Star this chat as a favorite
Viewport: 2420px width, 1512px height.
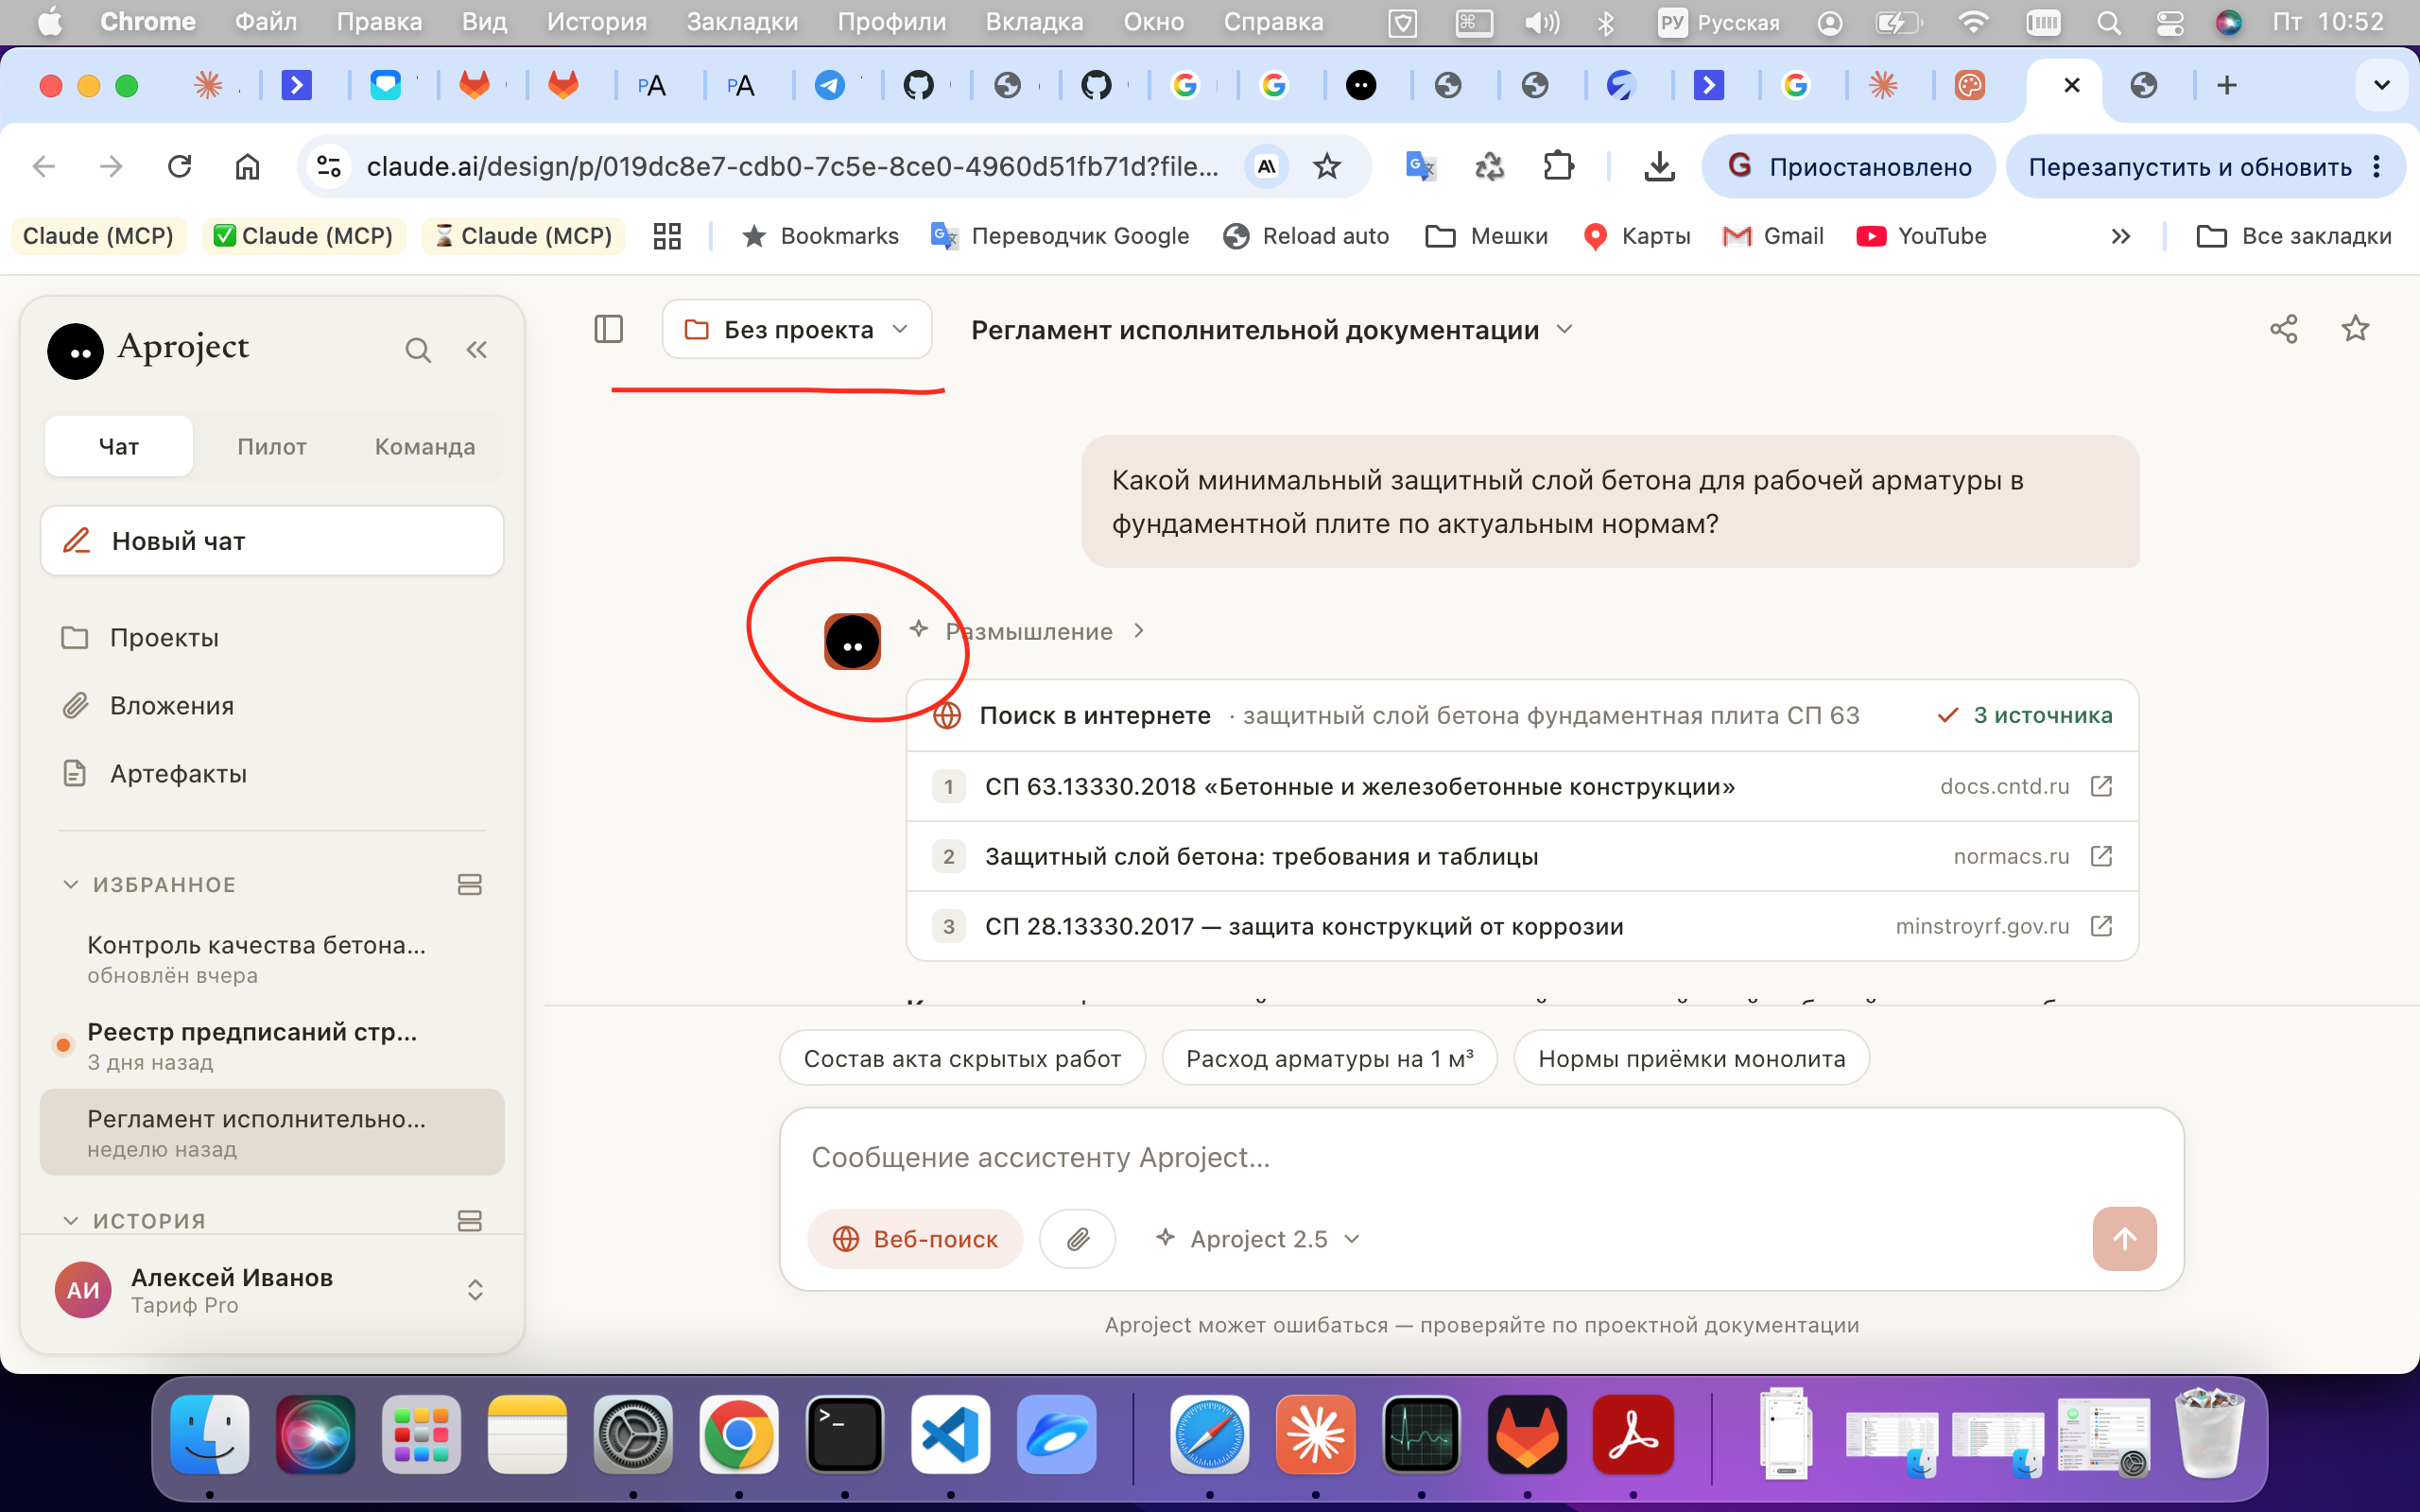pos(2355,329)
